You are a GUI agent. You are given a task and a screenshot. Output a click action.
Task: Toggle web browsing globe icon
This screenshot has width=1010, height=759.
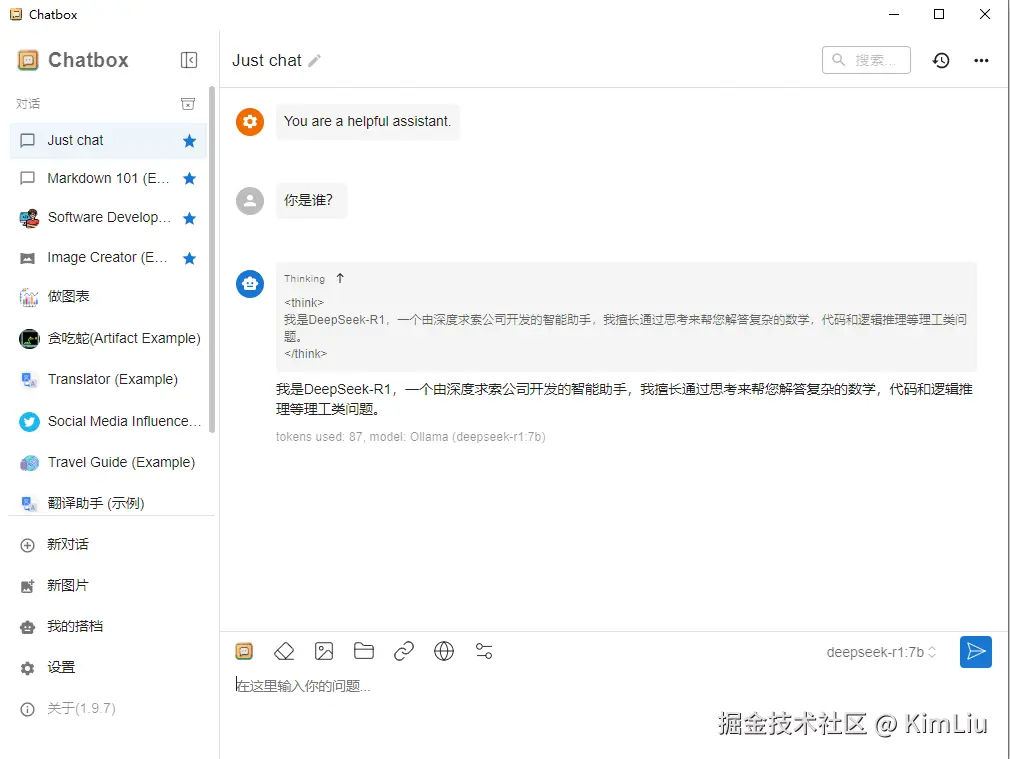[444, 651]
